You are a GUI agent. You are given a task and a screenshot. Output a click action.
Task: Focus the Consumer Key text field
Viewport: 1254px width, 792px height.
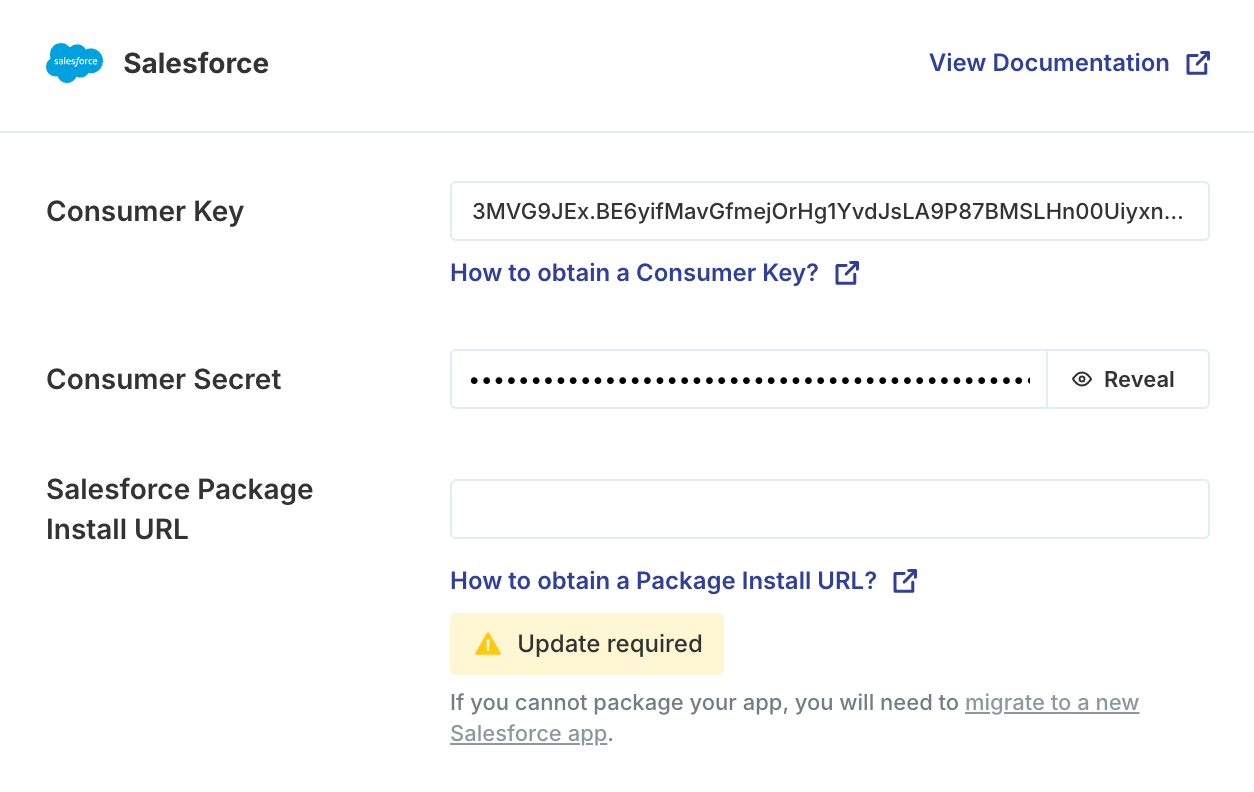click(829, 211)
